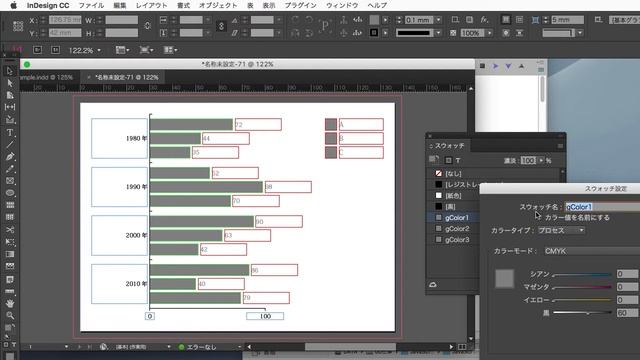Viewport: 640px width, 360px height.
Task: Open the InDesign CC application menu
Action: [48, 5]
